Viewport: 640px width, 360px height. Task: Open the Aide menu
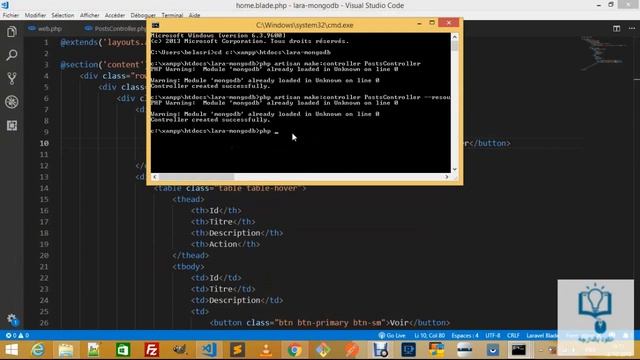194,15
